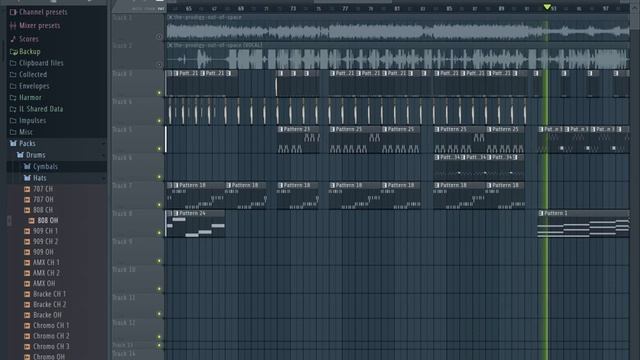The image size is (640, 360).
Task: Click the Track 11 header label
Action: point(124,298)
